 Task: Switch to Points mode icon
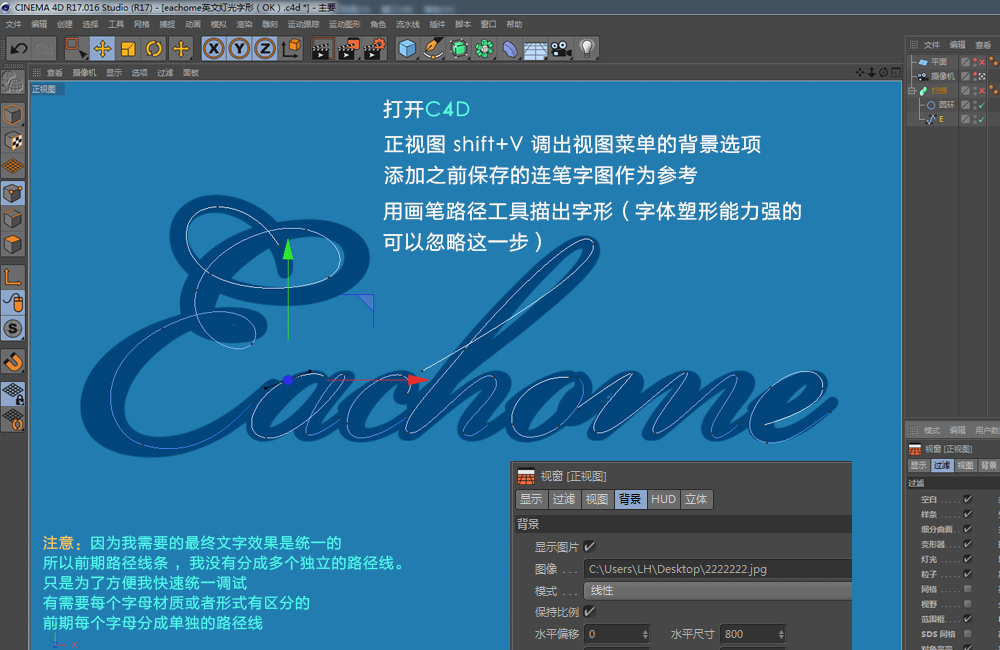tap(13, 193)
